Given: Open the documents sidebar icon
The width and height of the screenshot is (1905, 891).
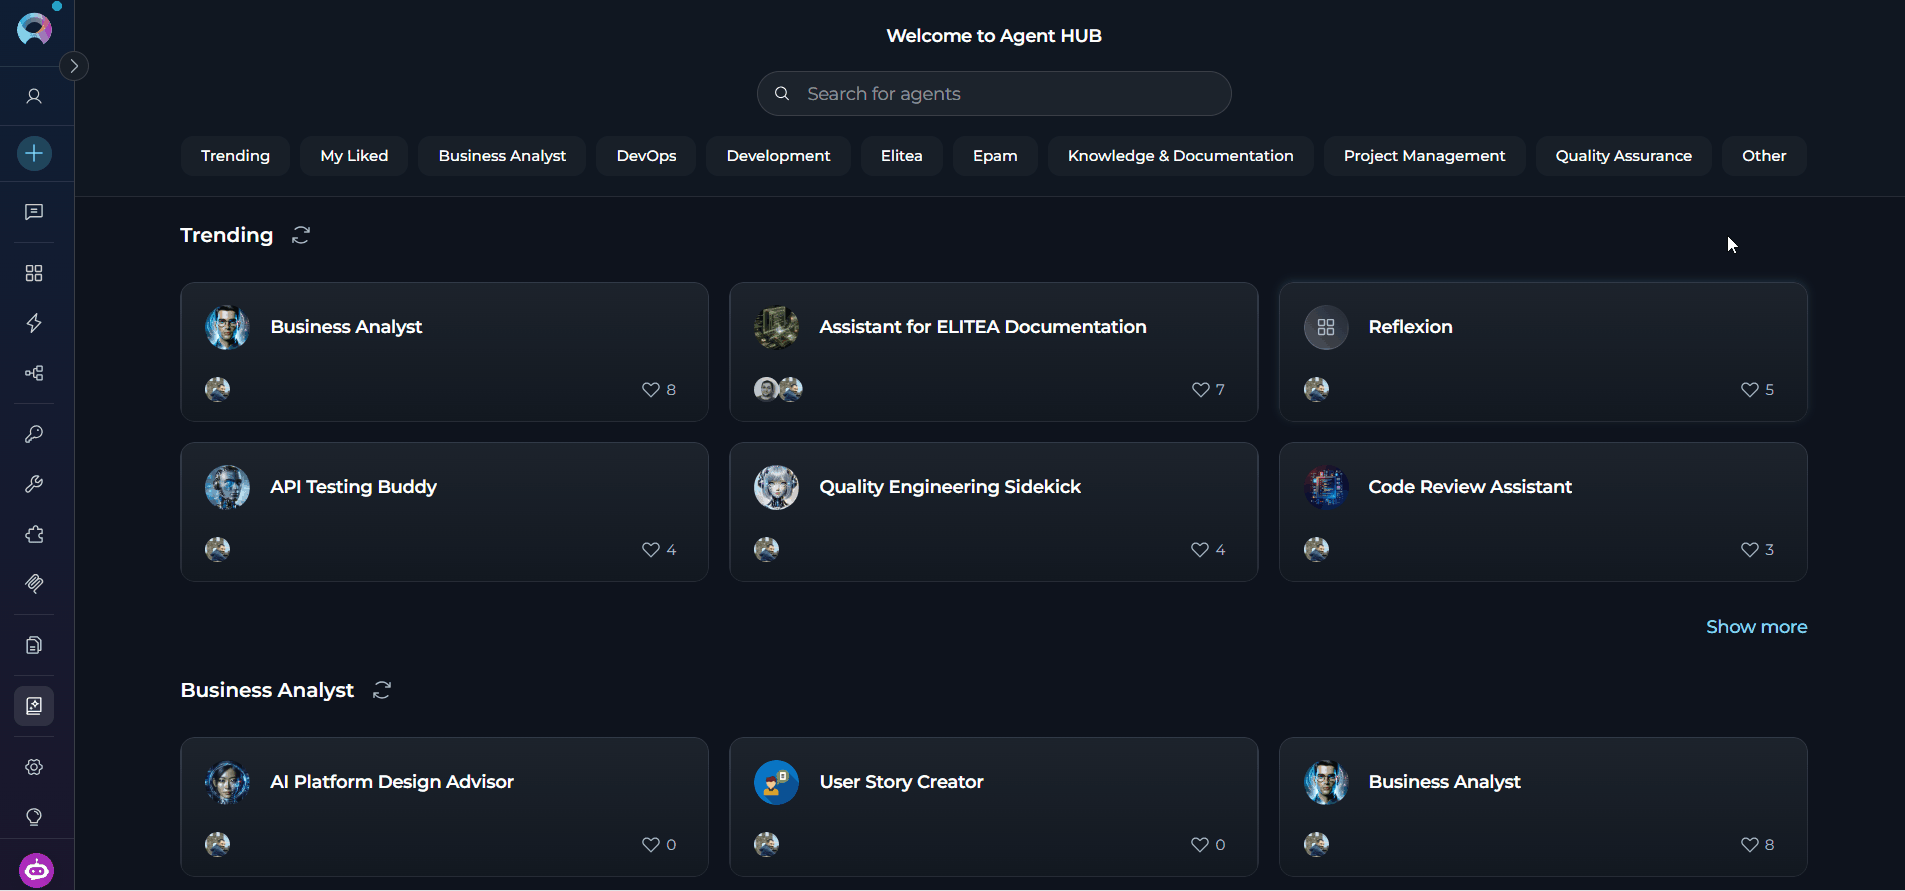Looking at the screenshot, I should tap(34, 645).
